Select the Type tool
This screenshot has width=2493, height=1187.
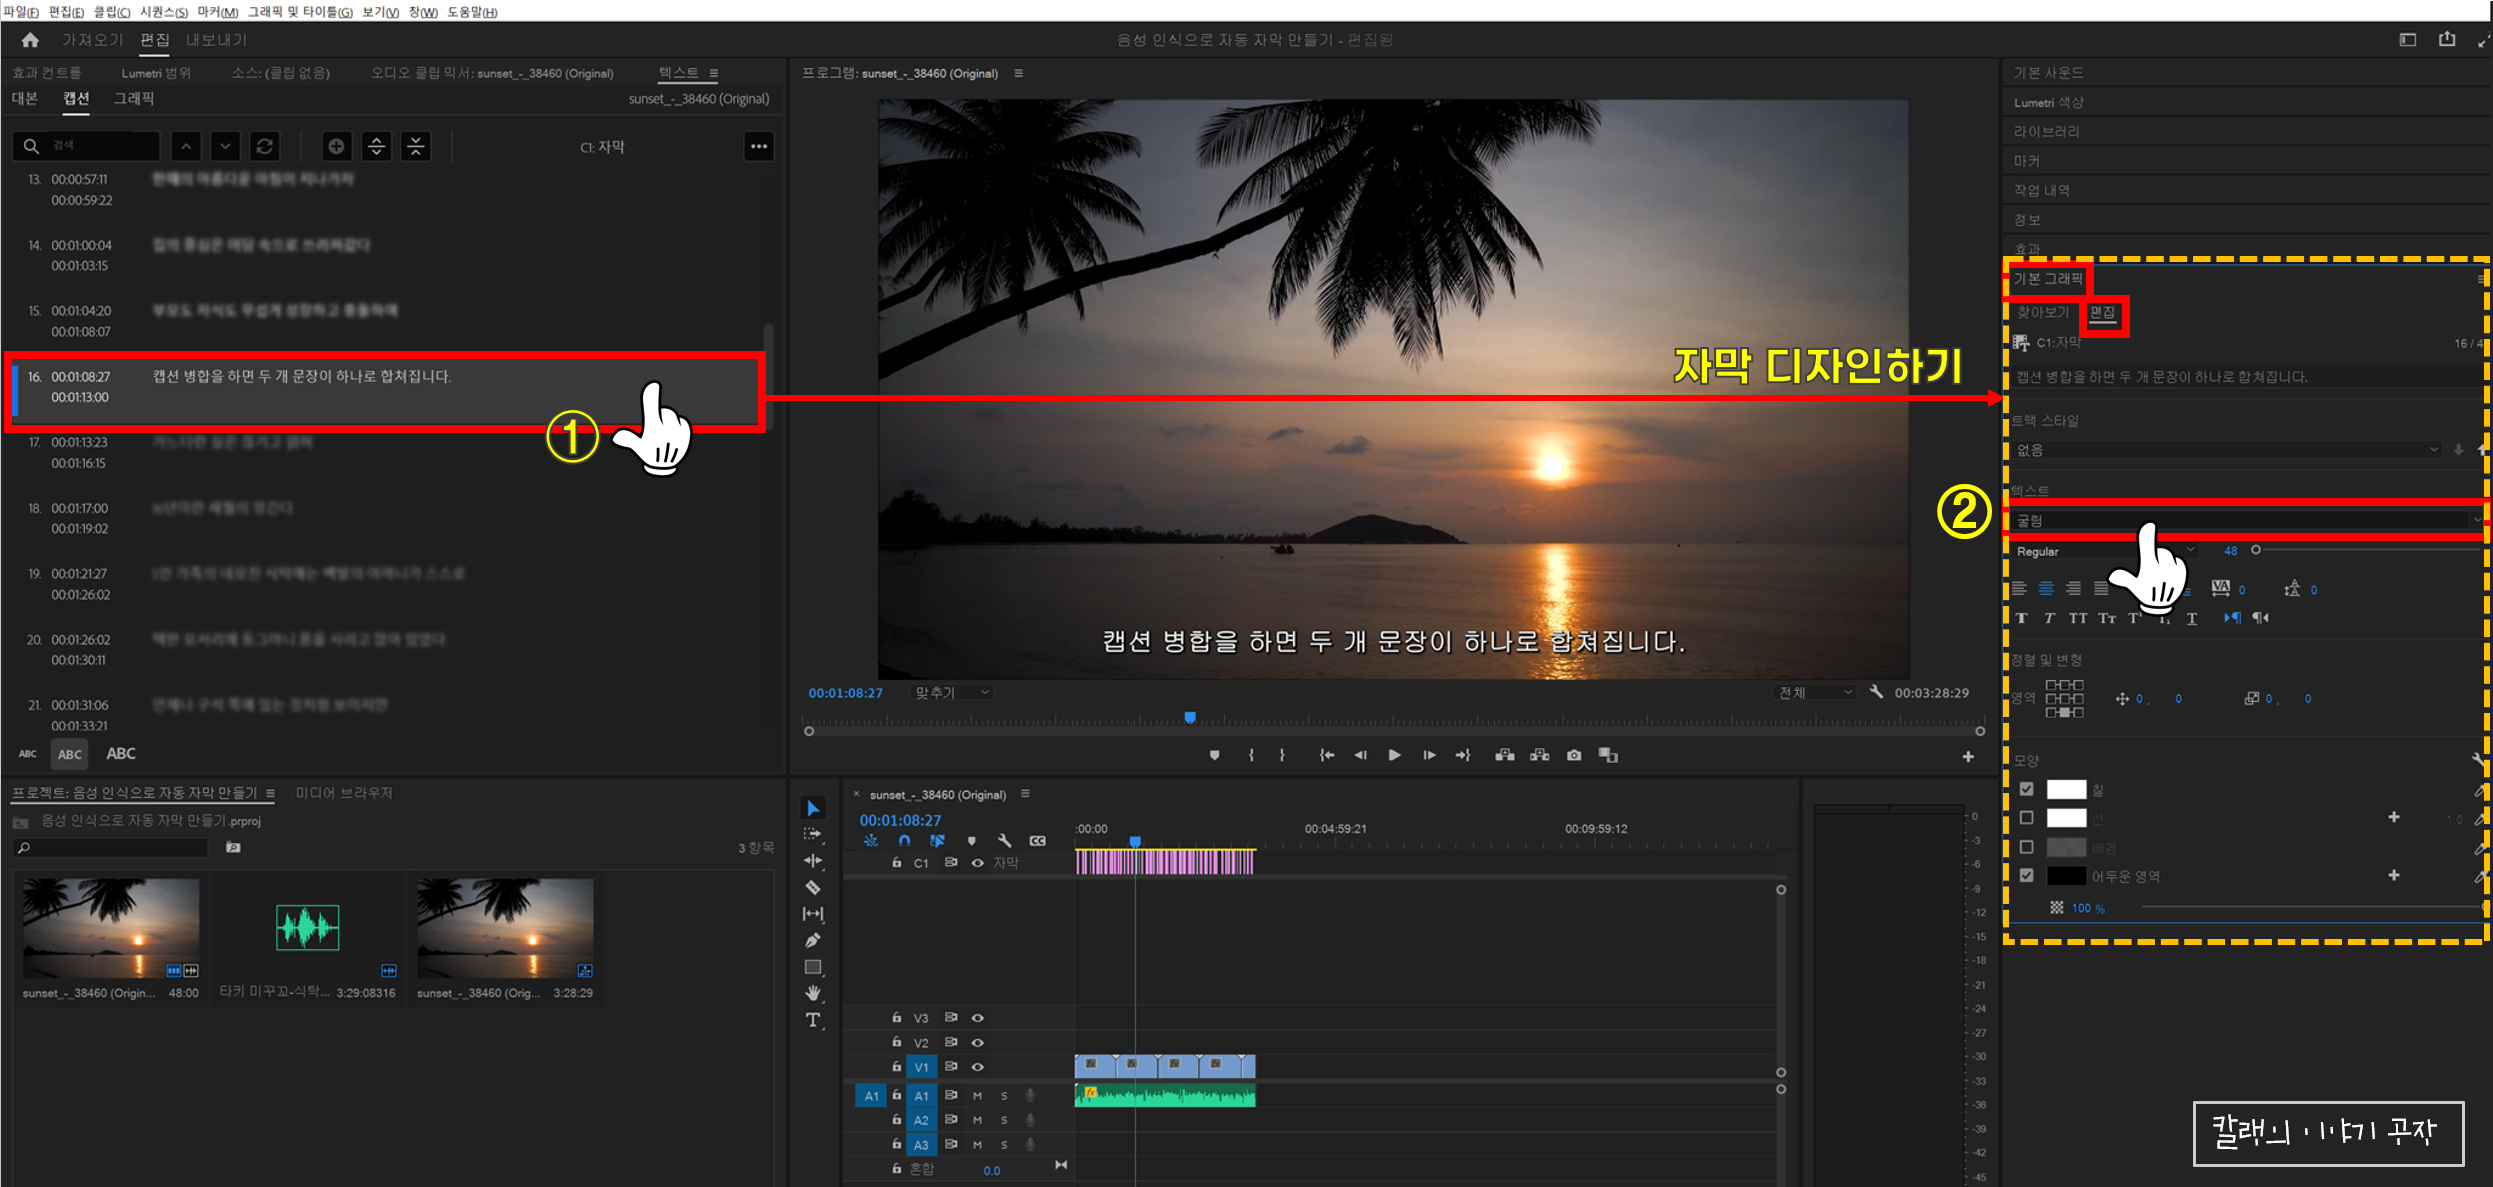(x=813, y=1020)
